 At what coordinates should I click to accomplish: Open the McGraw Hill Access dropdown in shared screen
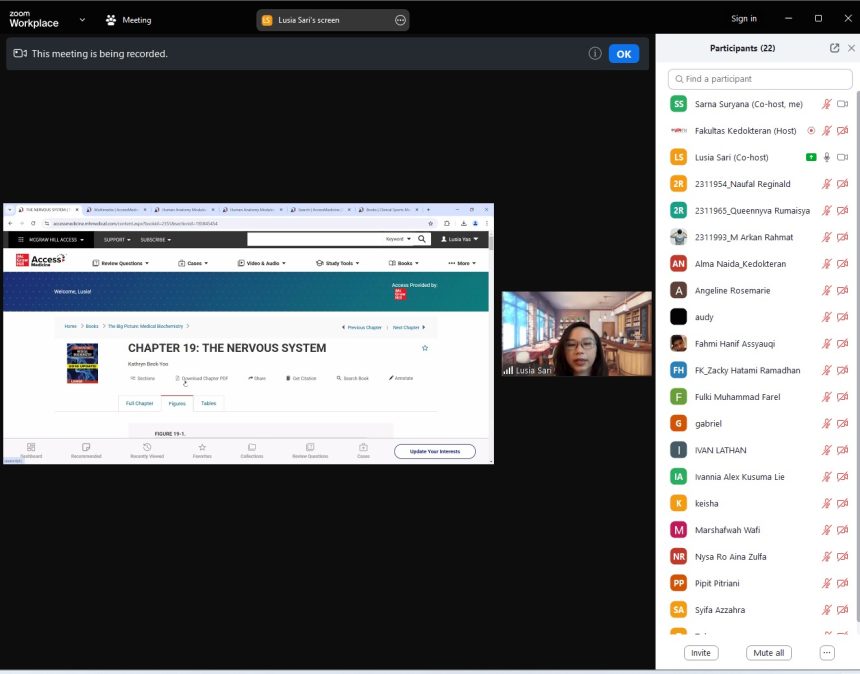[x=52, y=240]
